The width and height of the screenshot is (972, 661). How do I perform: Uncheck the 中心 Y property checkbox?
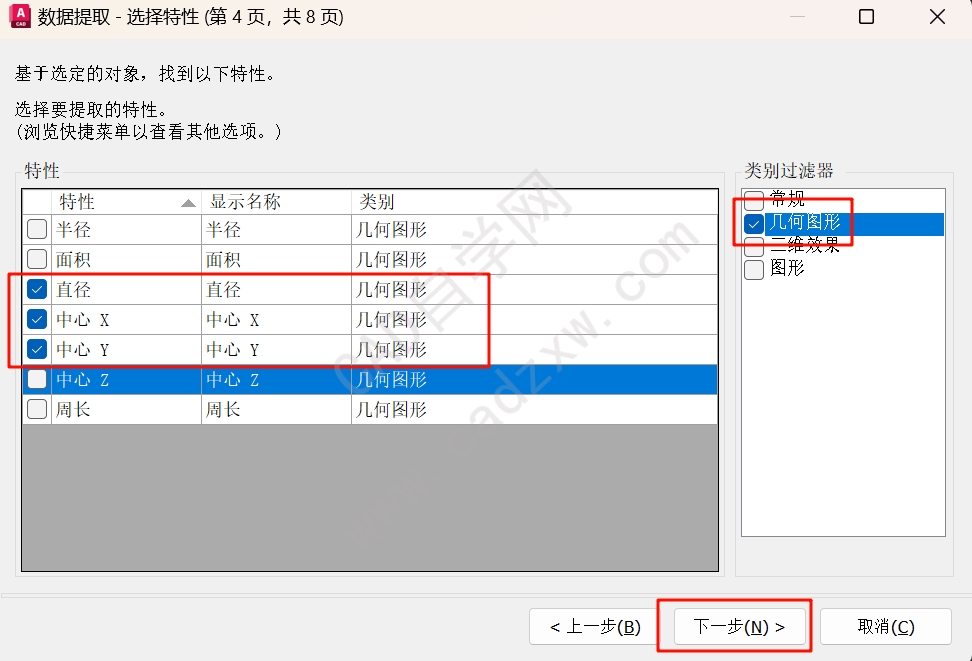37,349
